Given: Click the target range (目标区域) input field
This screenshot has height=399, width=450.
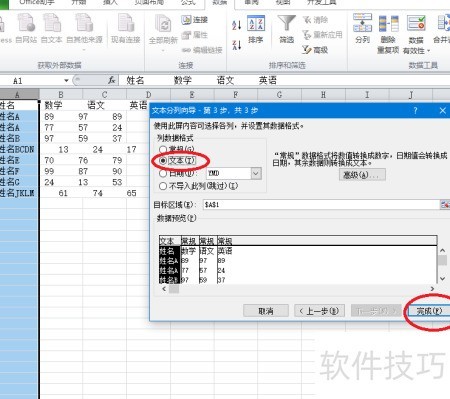Looking at the screenshot, I should (x=321, y=204).
